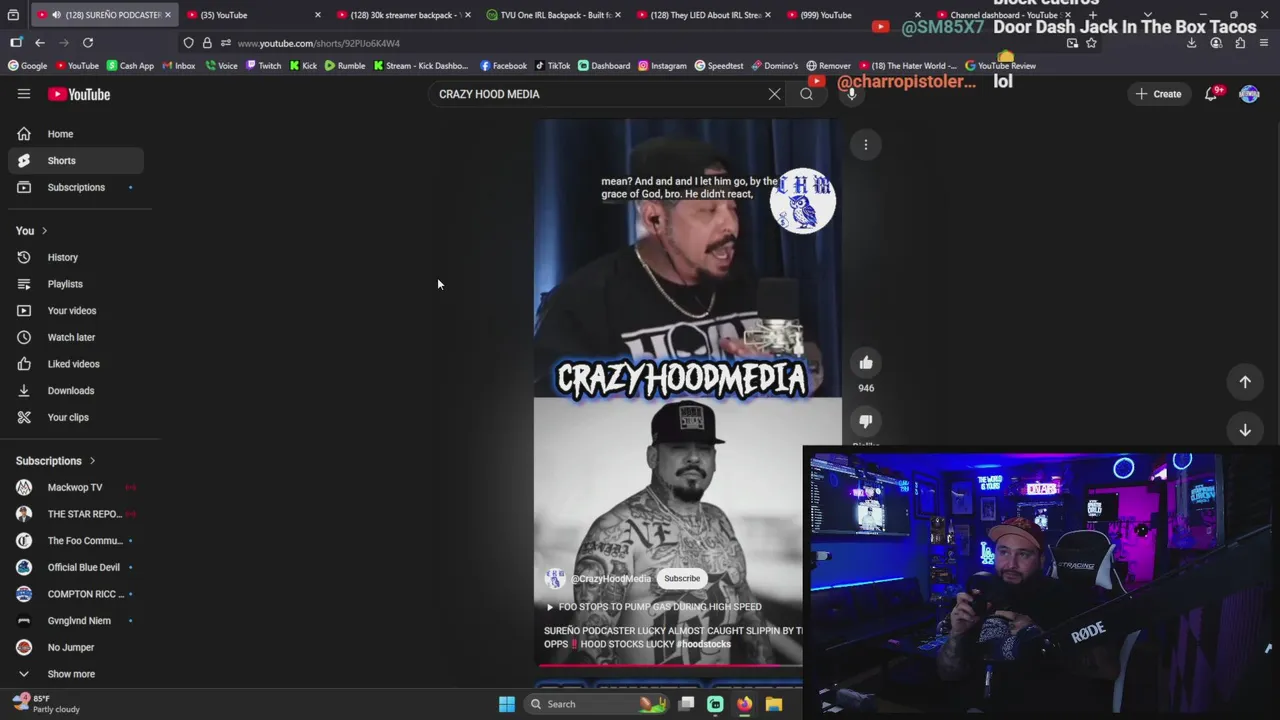Bookmark this page with the star icon
1280x720 pixels.
click(1091, 43)
